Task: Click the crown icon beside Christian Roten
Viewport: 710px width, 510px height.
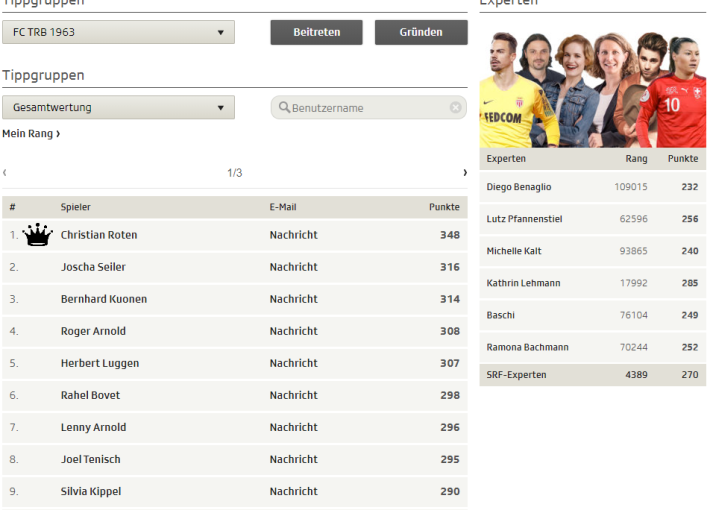Action: pos(37,235)
